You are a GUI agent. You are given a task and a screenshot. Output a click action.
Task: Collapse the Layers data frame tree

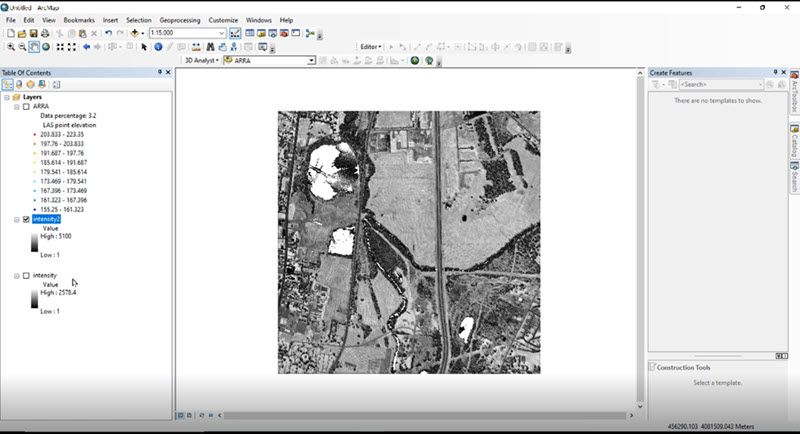(7, 97)
